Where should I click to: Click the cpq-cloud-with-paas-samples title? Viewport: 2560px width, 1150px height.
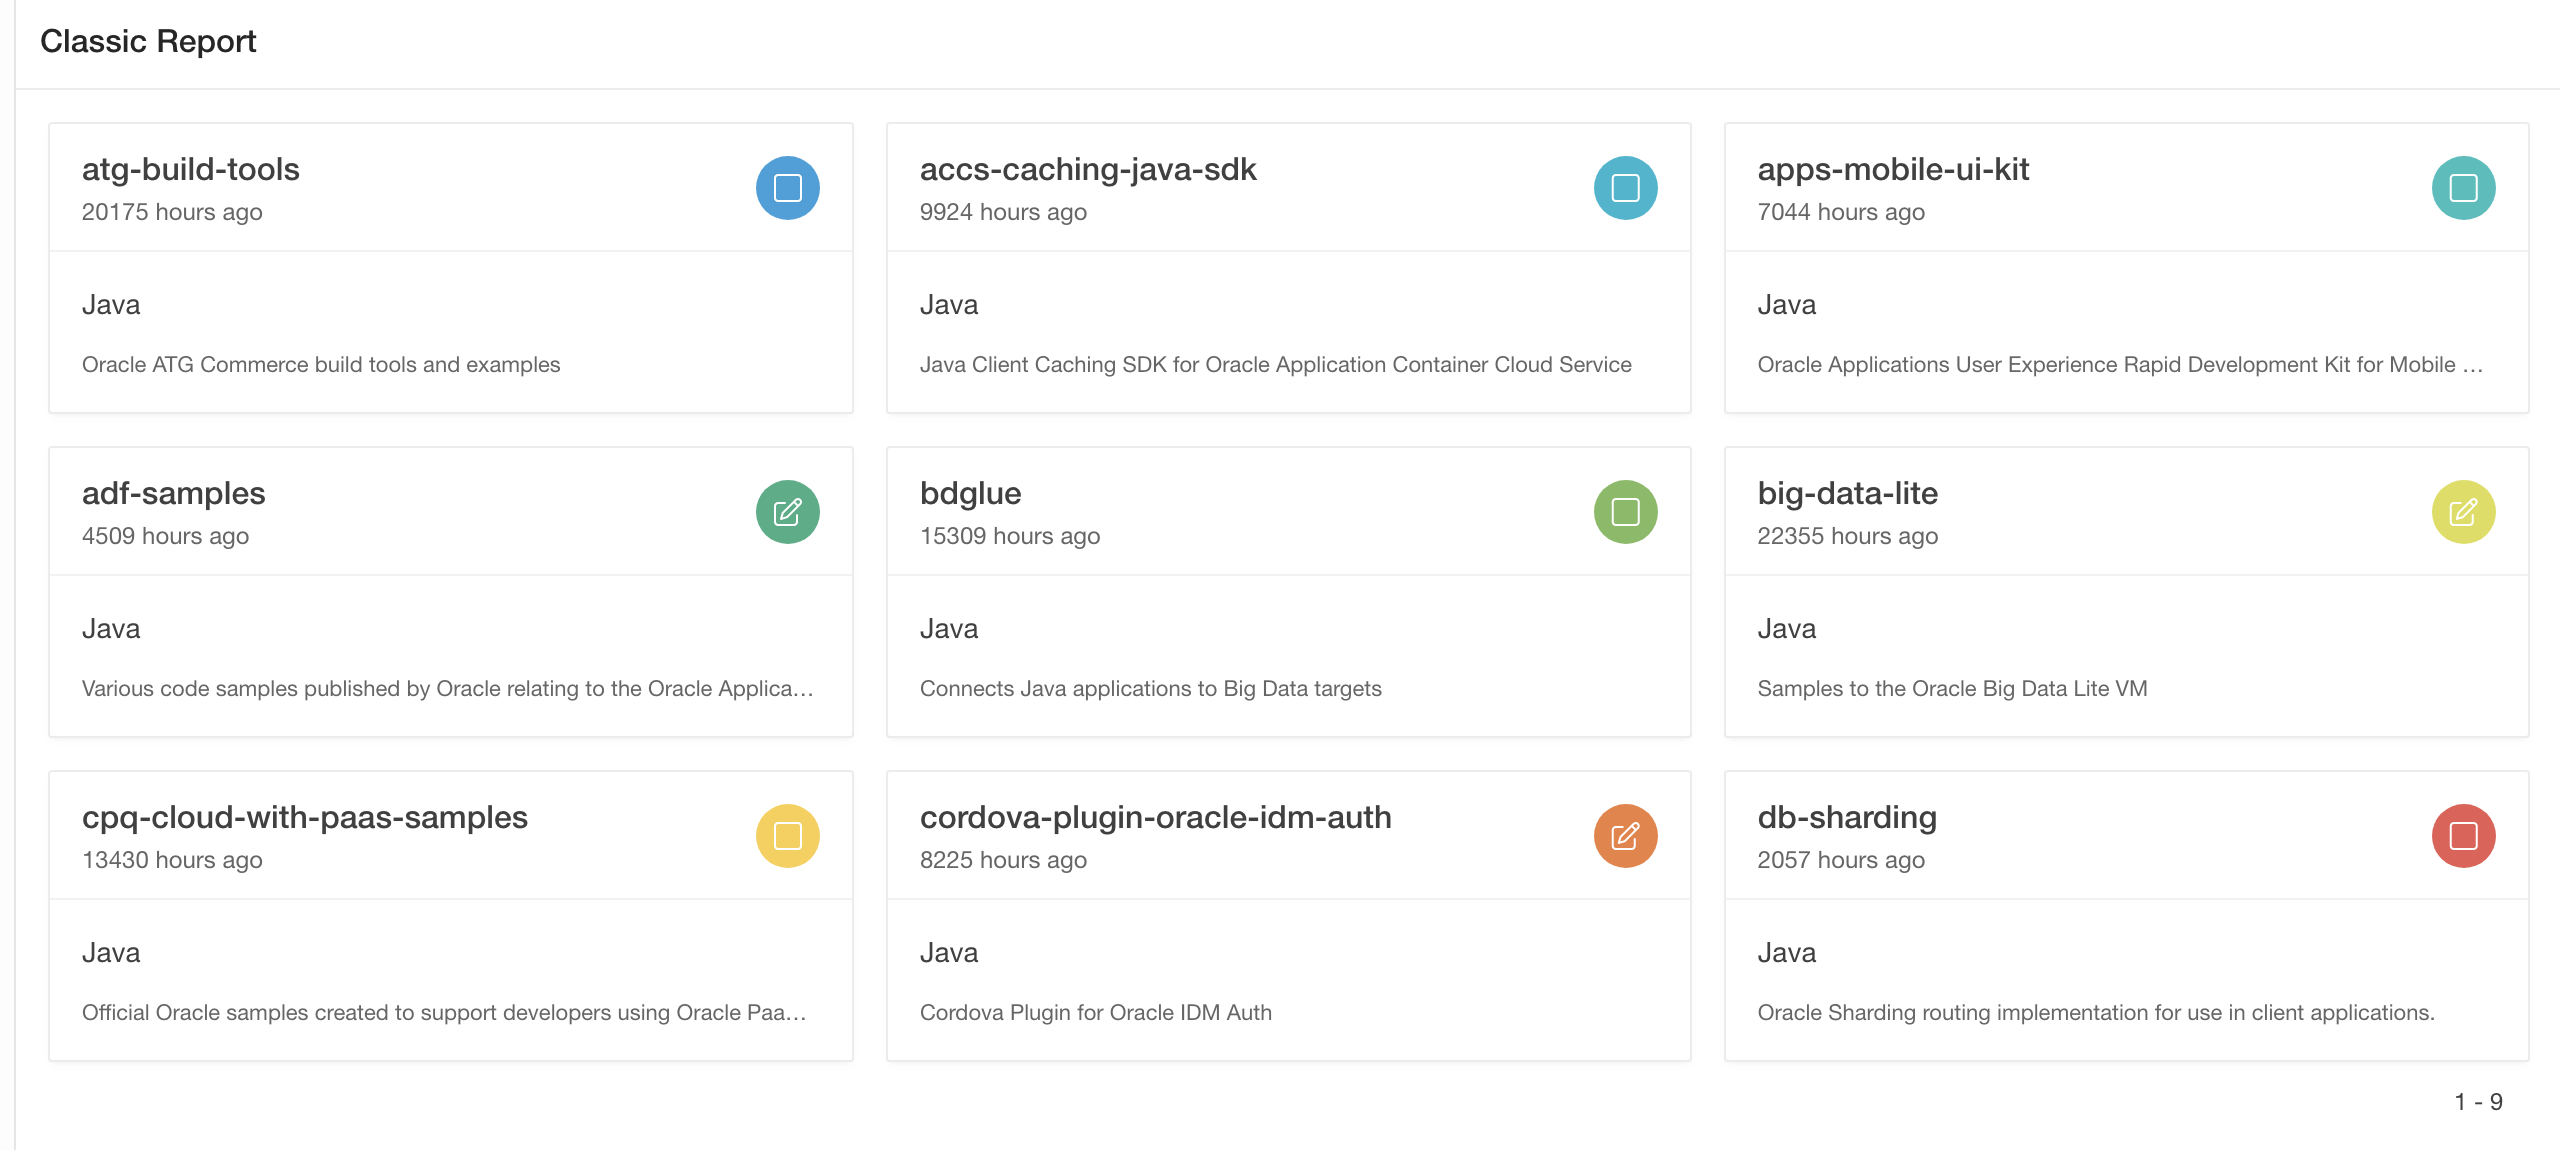(x=304, y=817)
